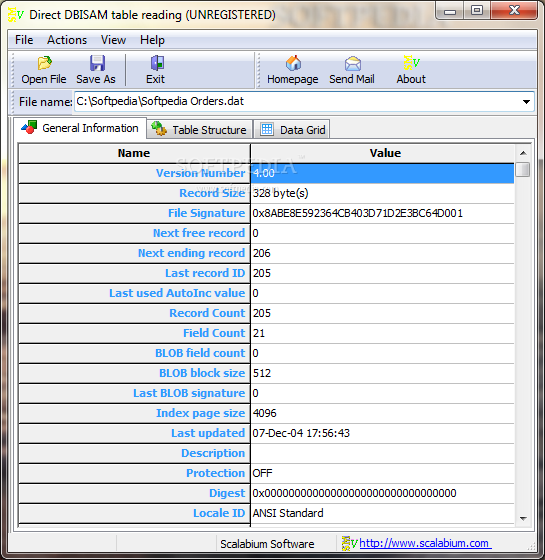Select the General Information tab
This screenshot has height=560, width=545.
click(x=80, y=128)
